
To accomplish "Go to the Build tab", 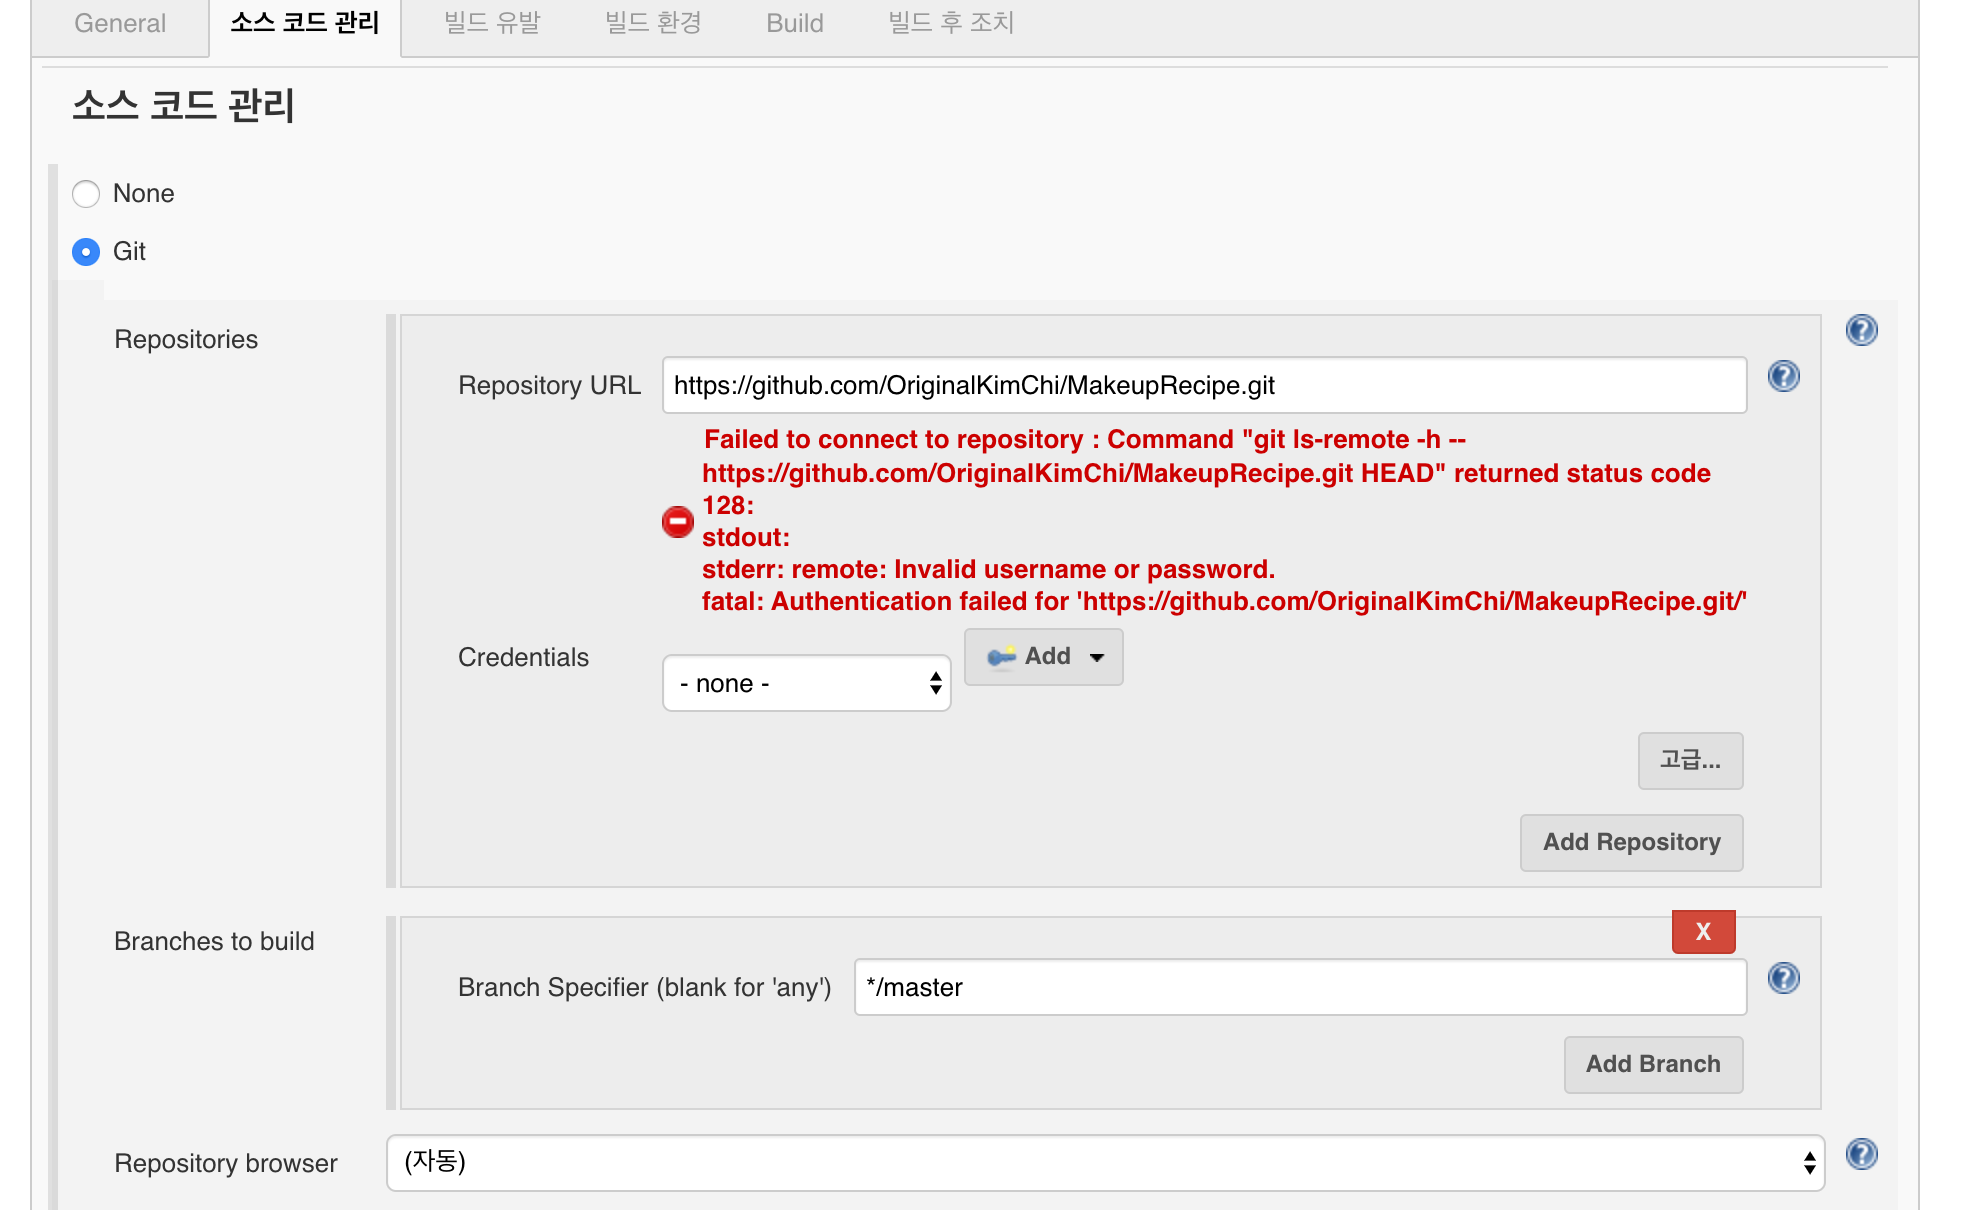I will coord(794,24).
